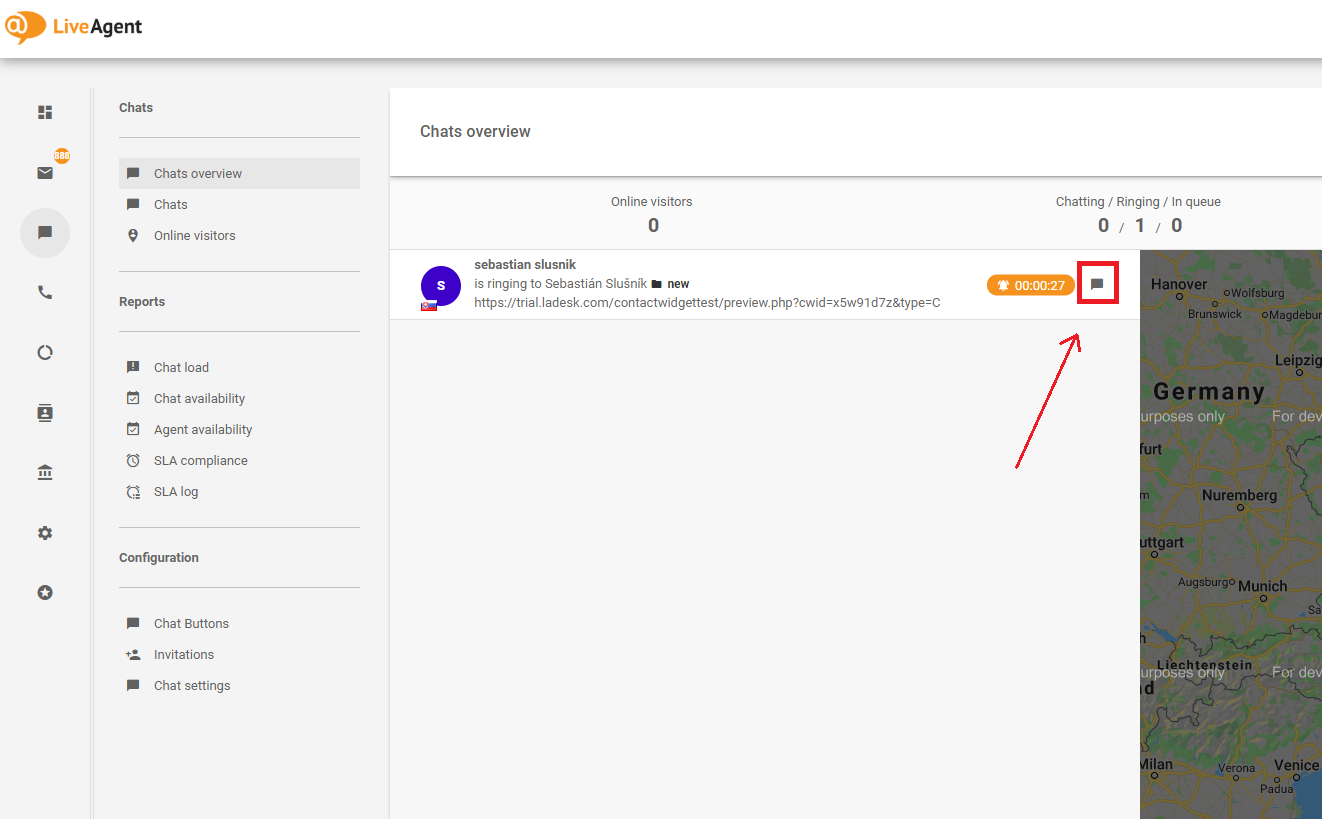The image size is (1322, 819).
Task: Go to Online visitors
Action: (x=195, y=236)
